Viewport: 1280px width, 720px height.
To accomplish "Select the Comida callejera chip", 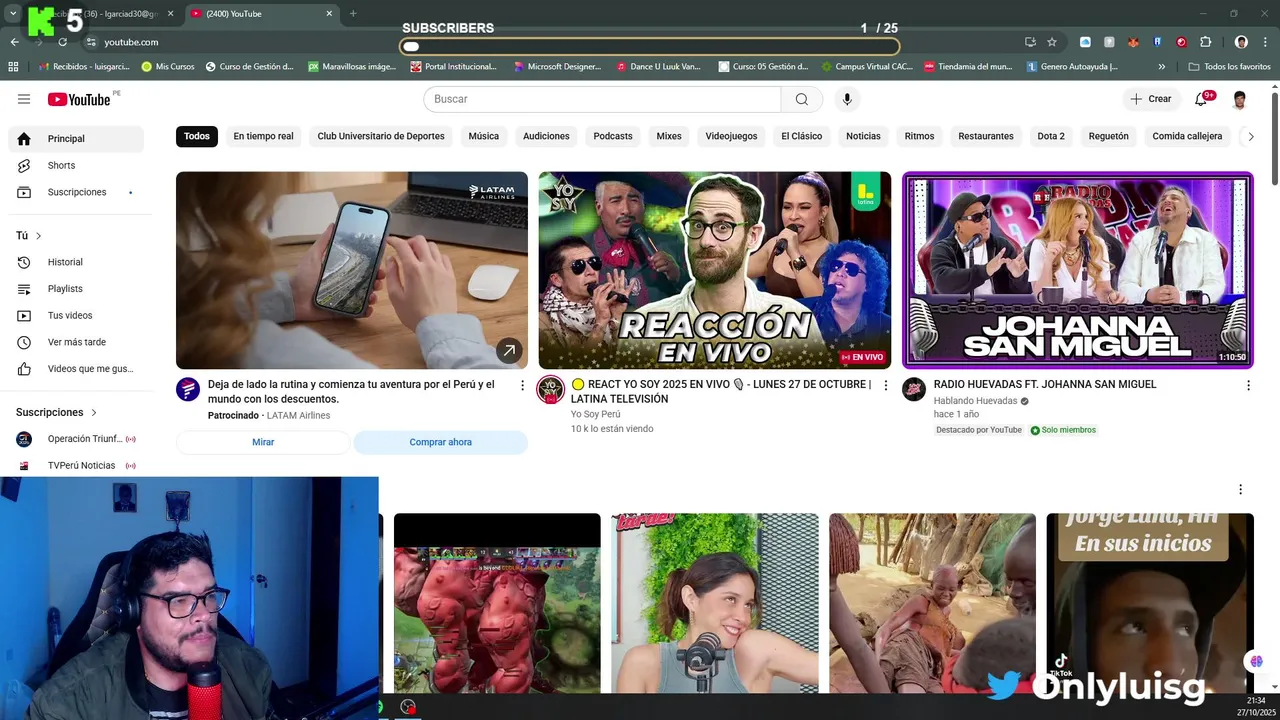I will point(1187,136).
